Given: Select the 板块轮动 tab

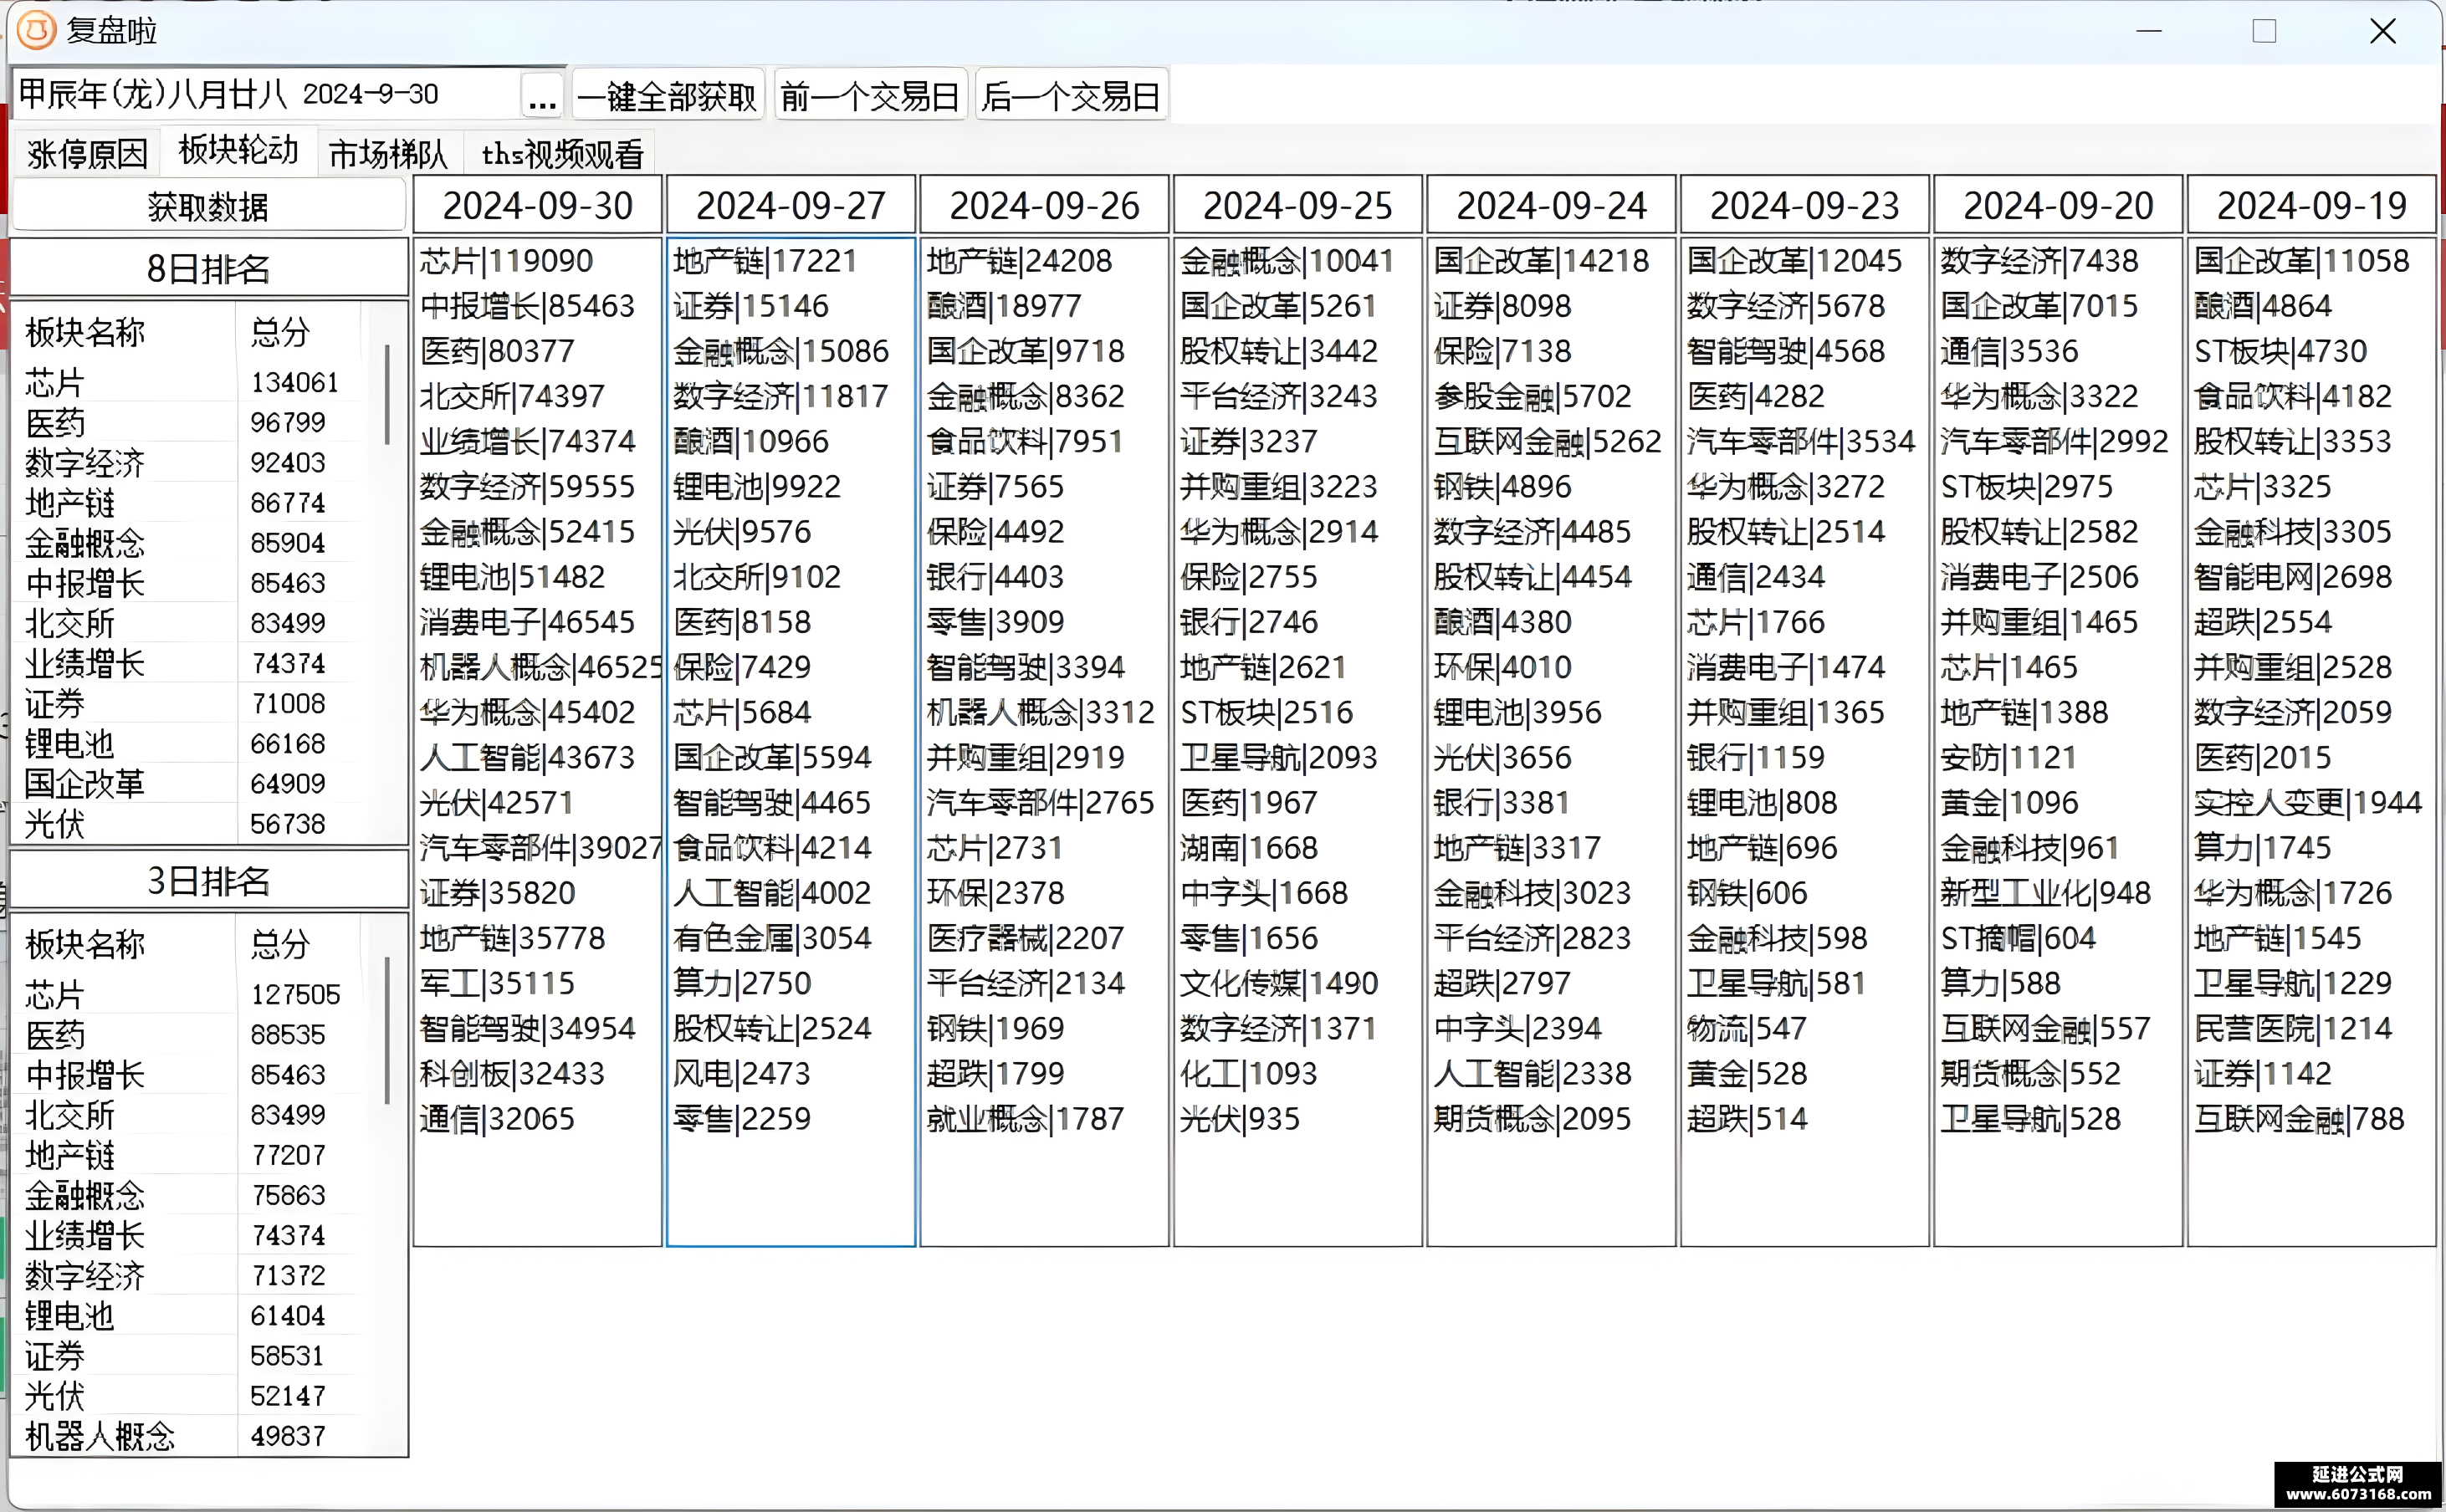Looking at the screenshot, I should (238, 151).
